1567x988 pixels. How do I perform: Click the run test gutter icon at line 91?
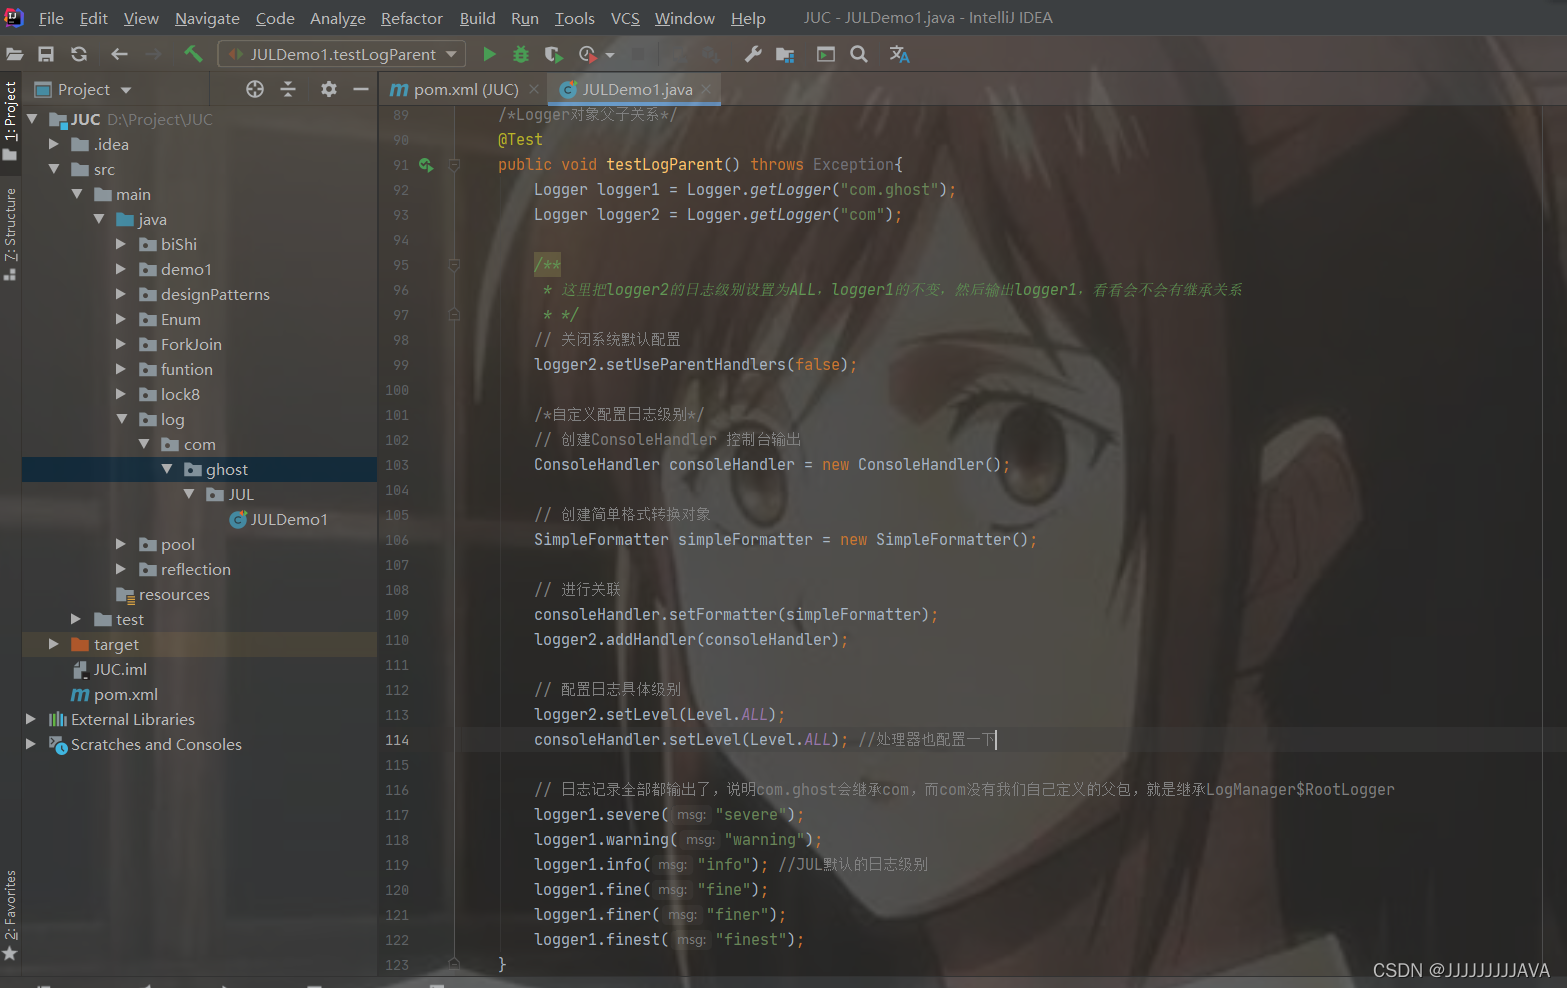point(426,165)
